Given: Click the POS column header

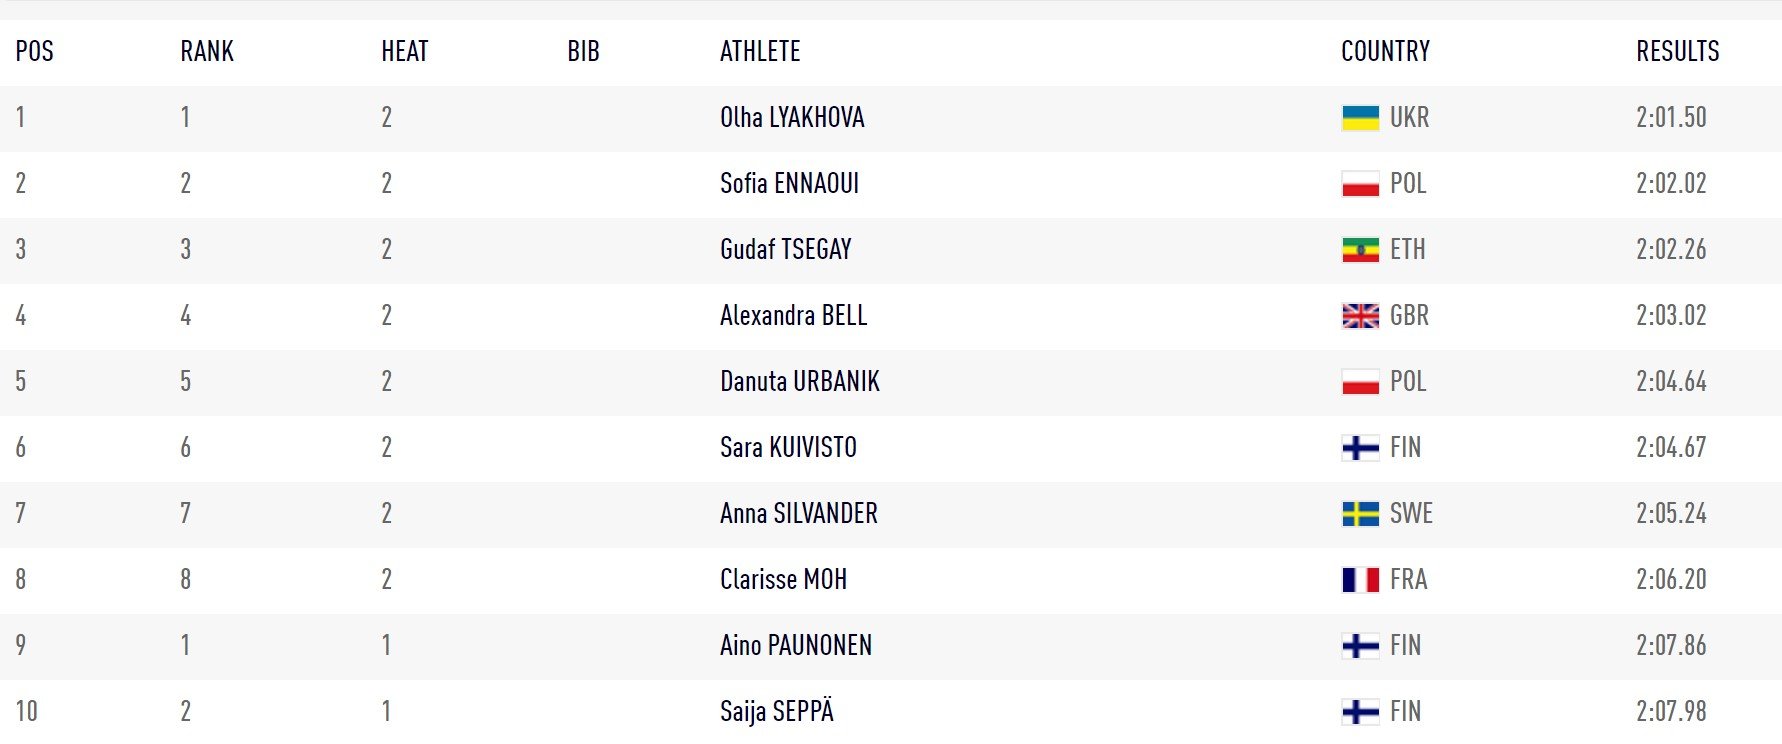Looking at the screenshot, I should coord(35,52).
